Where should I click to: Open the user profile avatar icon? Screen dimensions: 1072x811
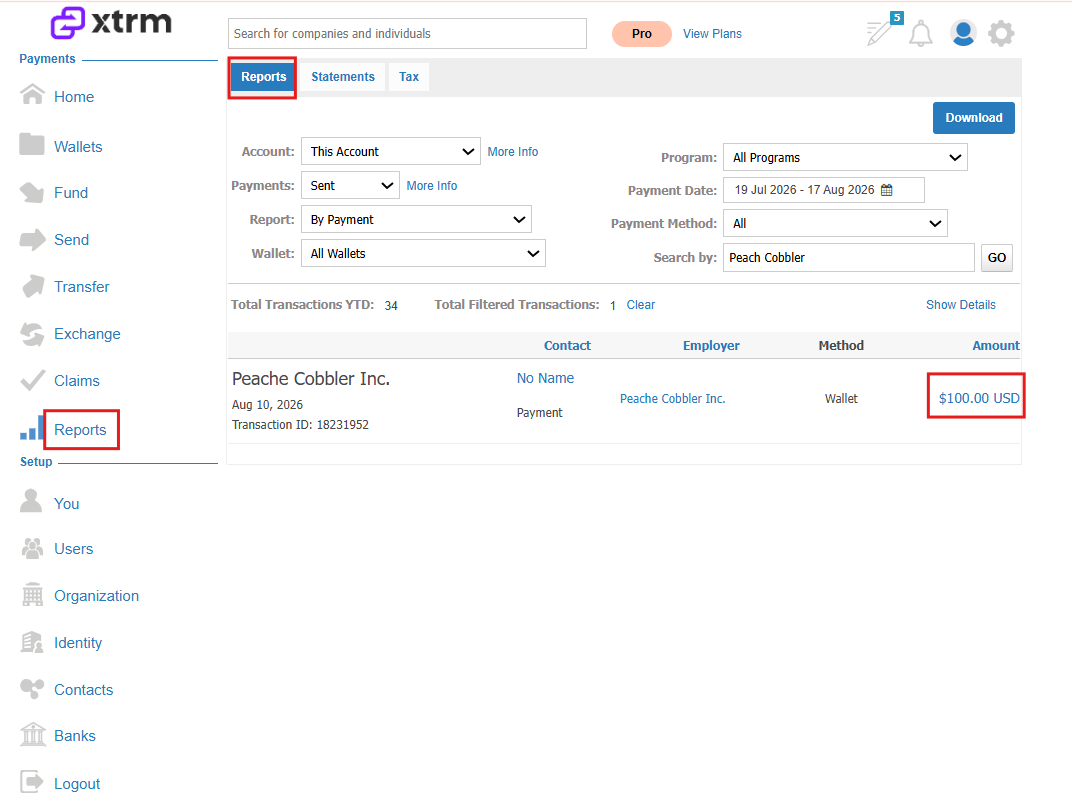963,33
